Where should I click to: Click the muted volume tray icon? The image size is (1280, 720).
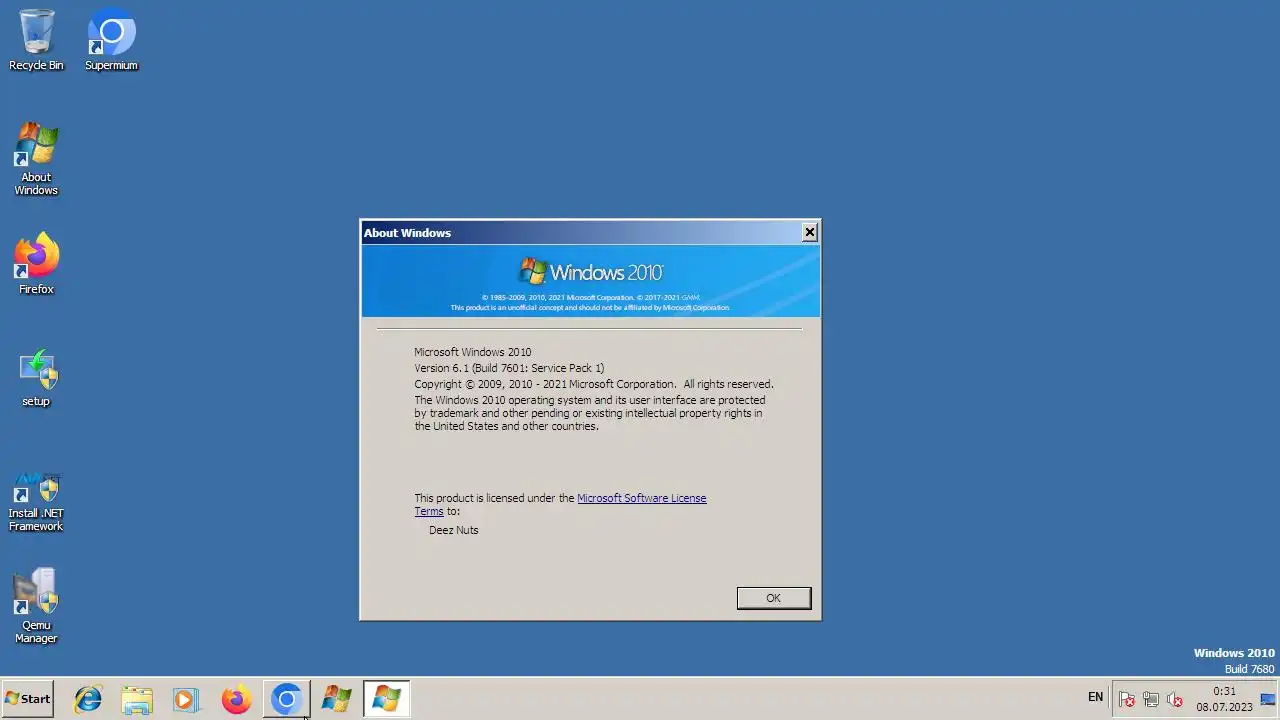pyautogui.click(x=1175, y=699)
